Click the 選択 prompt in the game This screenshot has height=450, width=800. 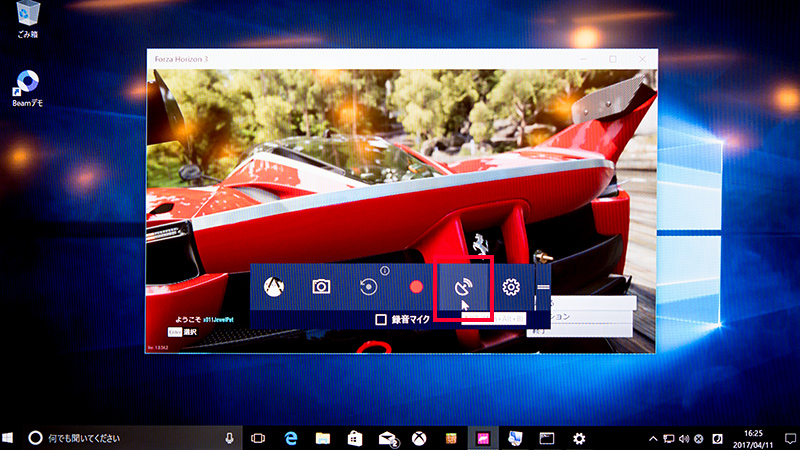[190, 332]
